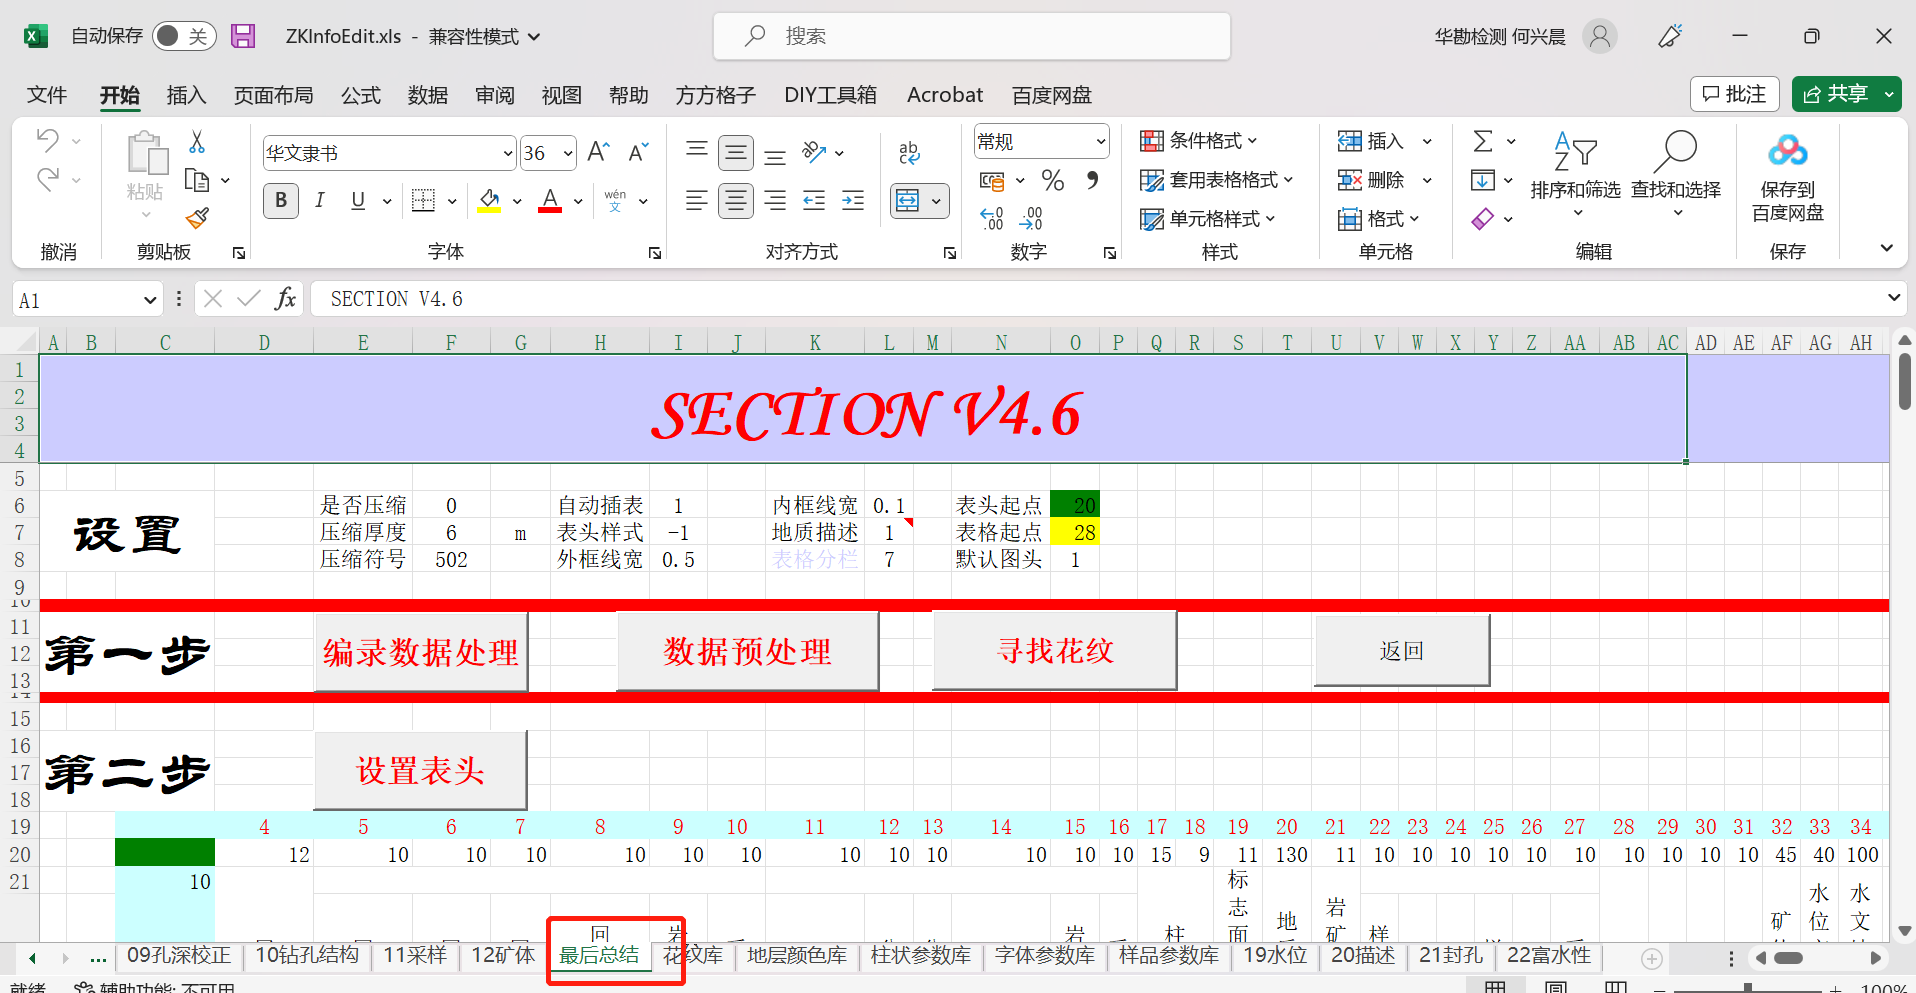Click the 数据预处理 button

(748, 651)
